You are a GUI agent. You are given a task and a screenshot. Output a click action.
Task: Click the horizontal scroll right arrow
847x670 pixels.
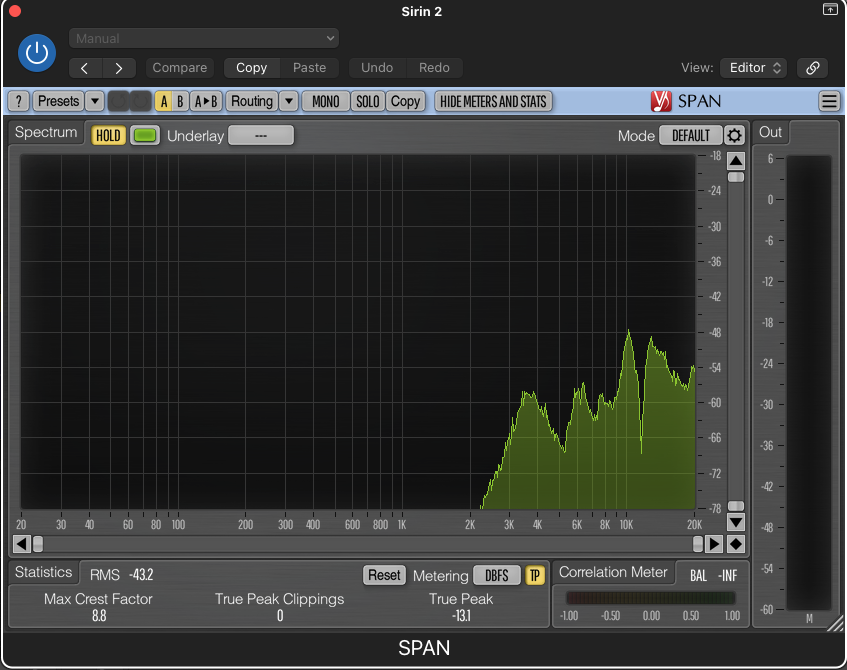tap(714, 544)
